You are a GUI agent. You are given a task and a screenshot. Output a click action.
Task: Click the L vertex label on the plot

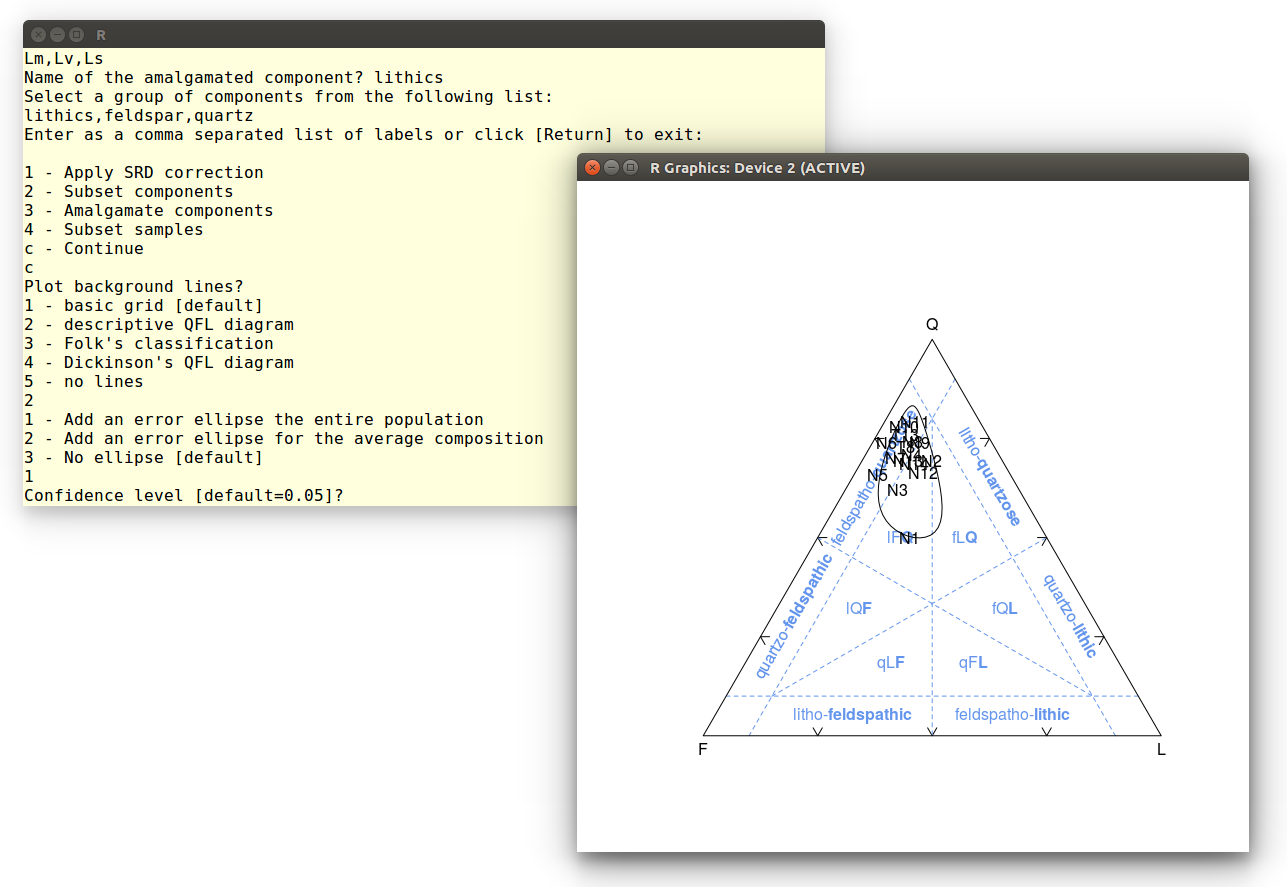1161,749
